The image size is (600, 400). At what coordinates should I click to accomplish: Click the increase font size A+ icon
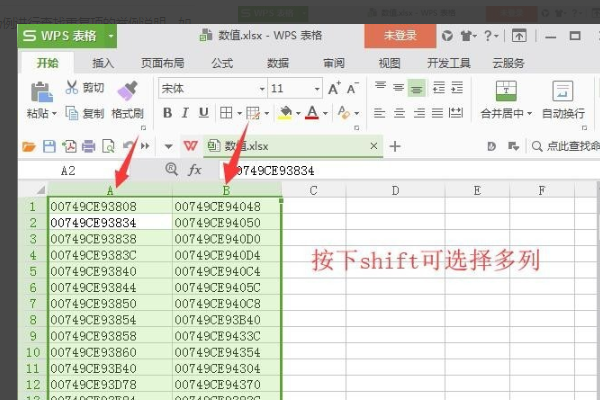[x=334, y=88]
